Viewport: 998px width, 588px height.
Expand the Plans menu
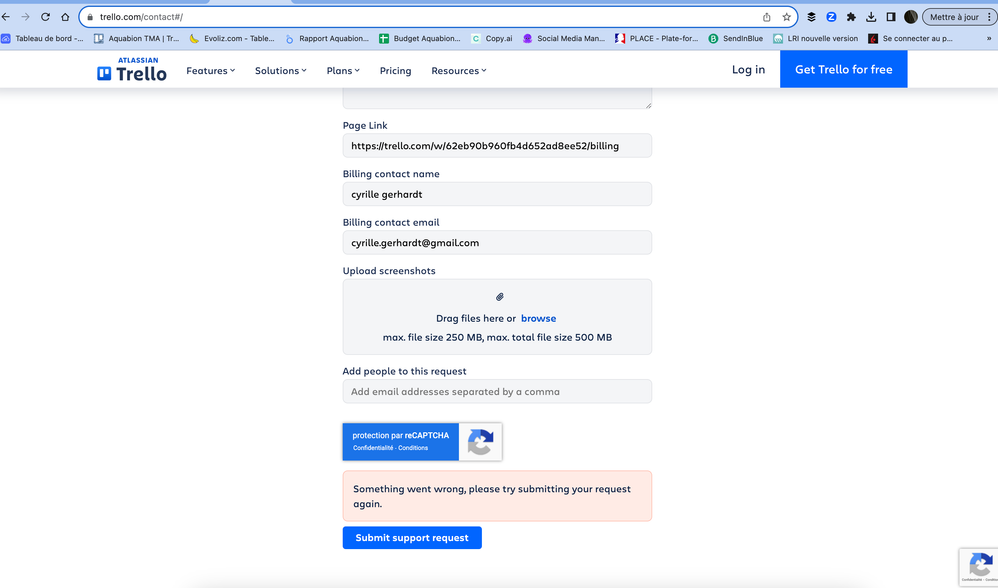(x=343, y=71)
